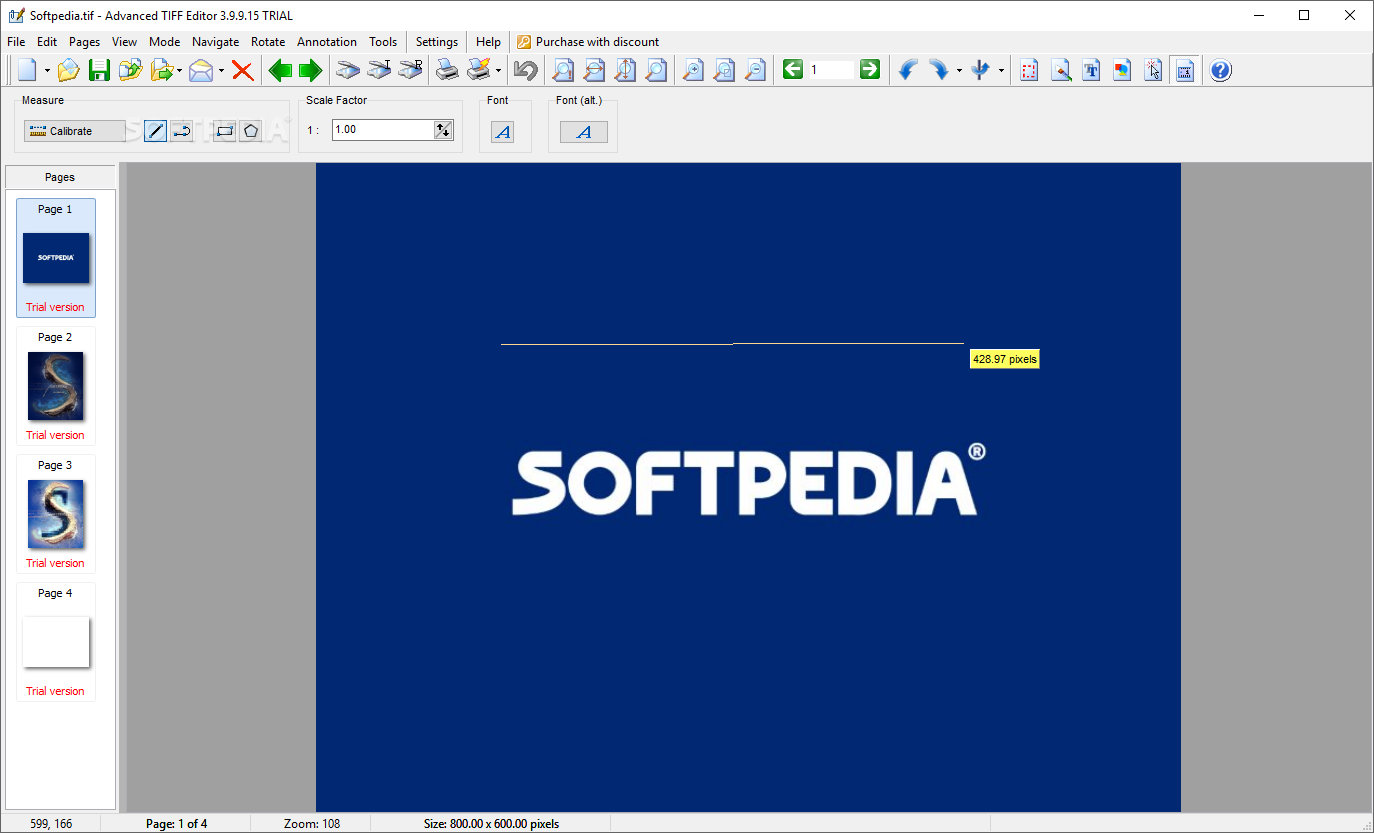
Task: Open the Mode menu
Action: coord(165,42)
